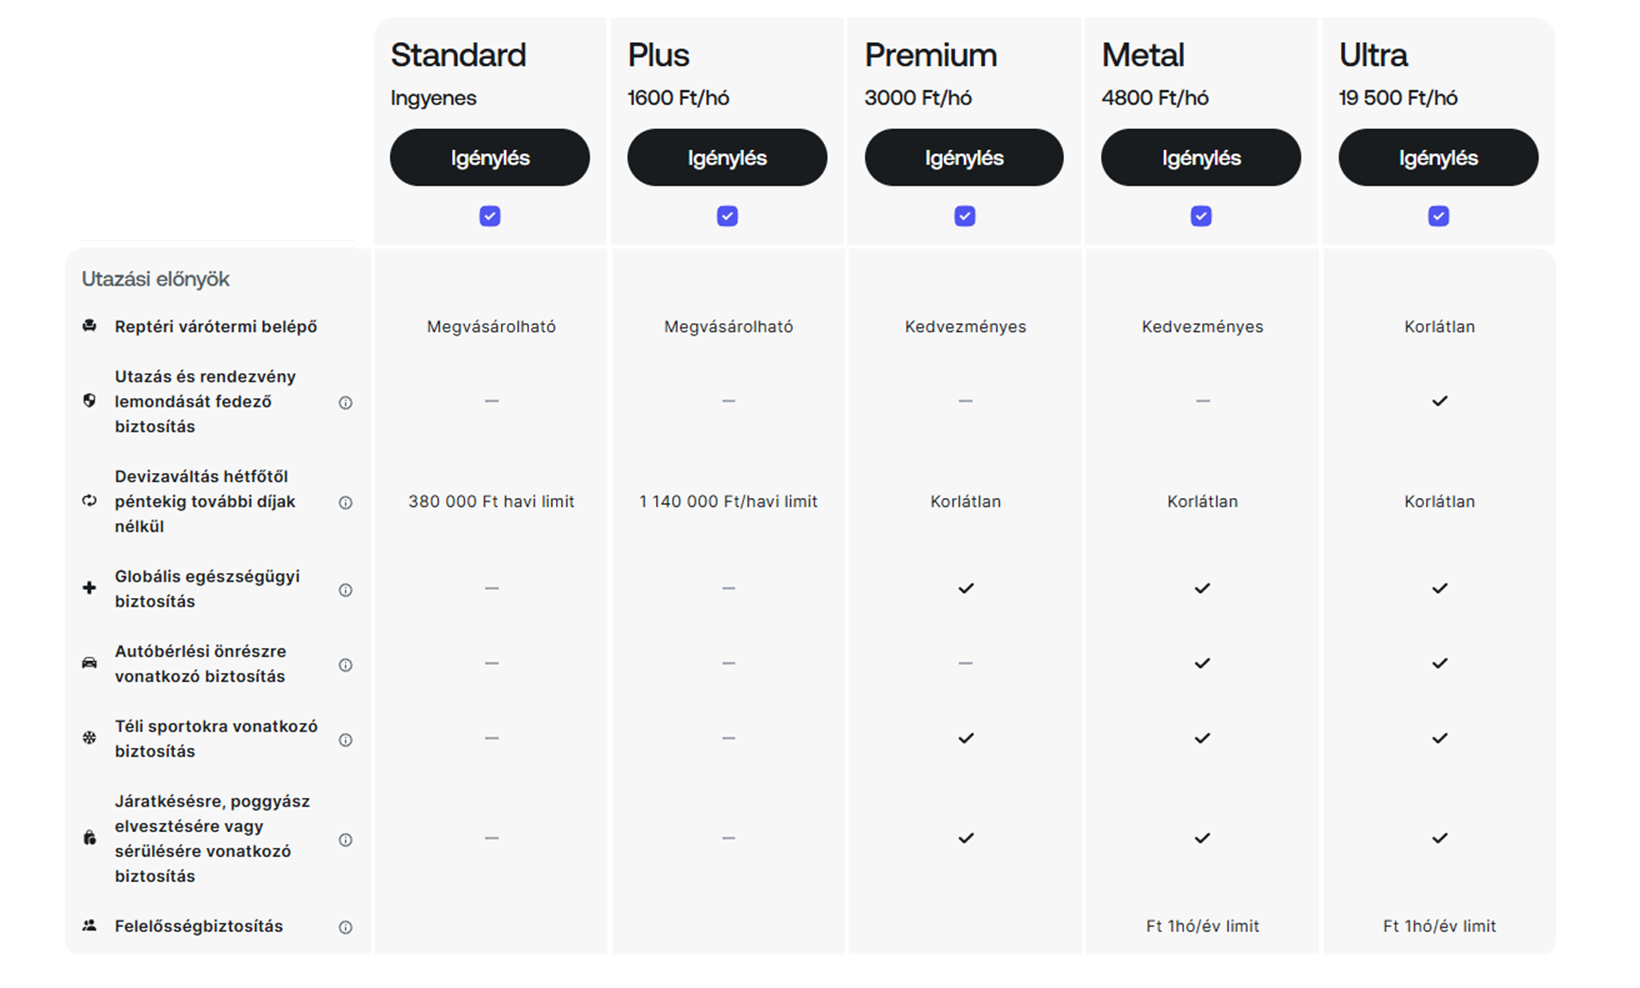Toggle the Ultra plan checkbox
Viewport: 1640px width, 988px height.
1439,216
